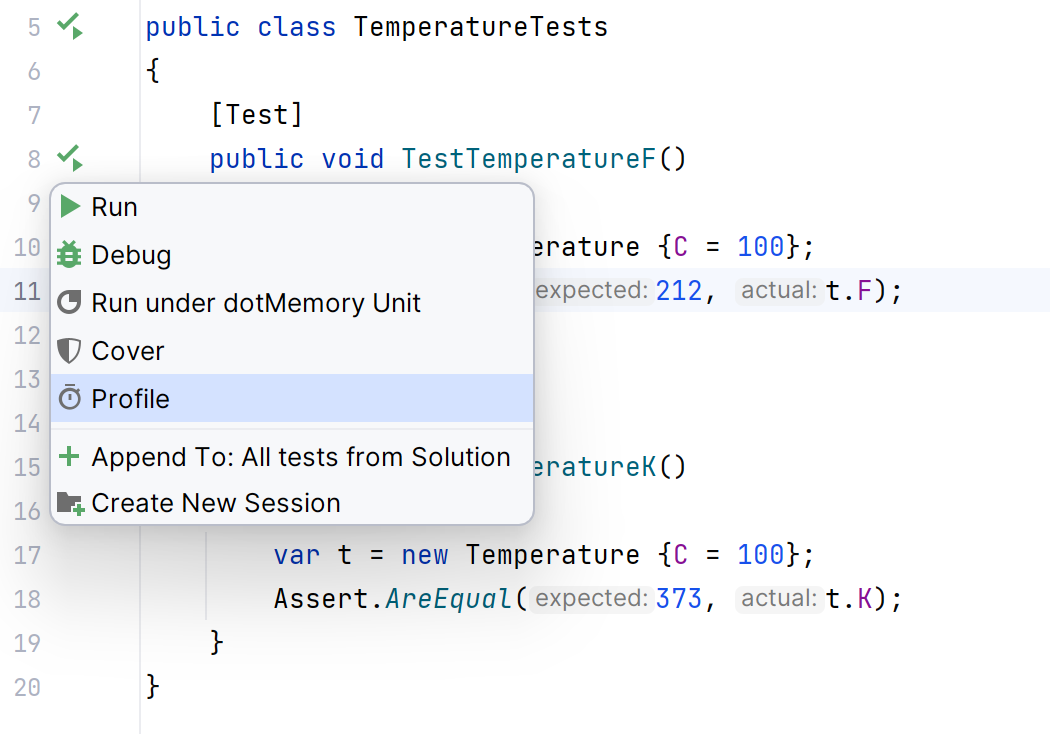Click the test status gutter icon beside TemperatureTests class
Image resolution: width=1050 pixels, height=734 pixels.
(68, 26)
